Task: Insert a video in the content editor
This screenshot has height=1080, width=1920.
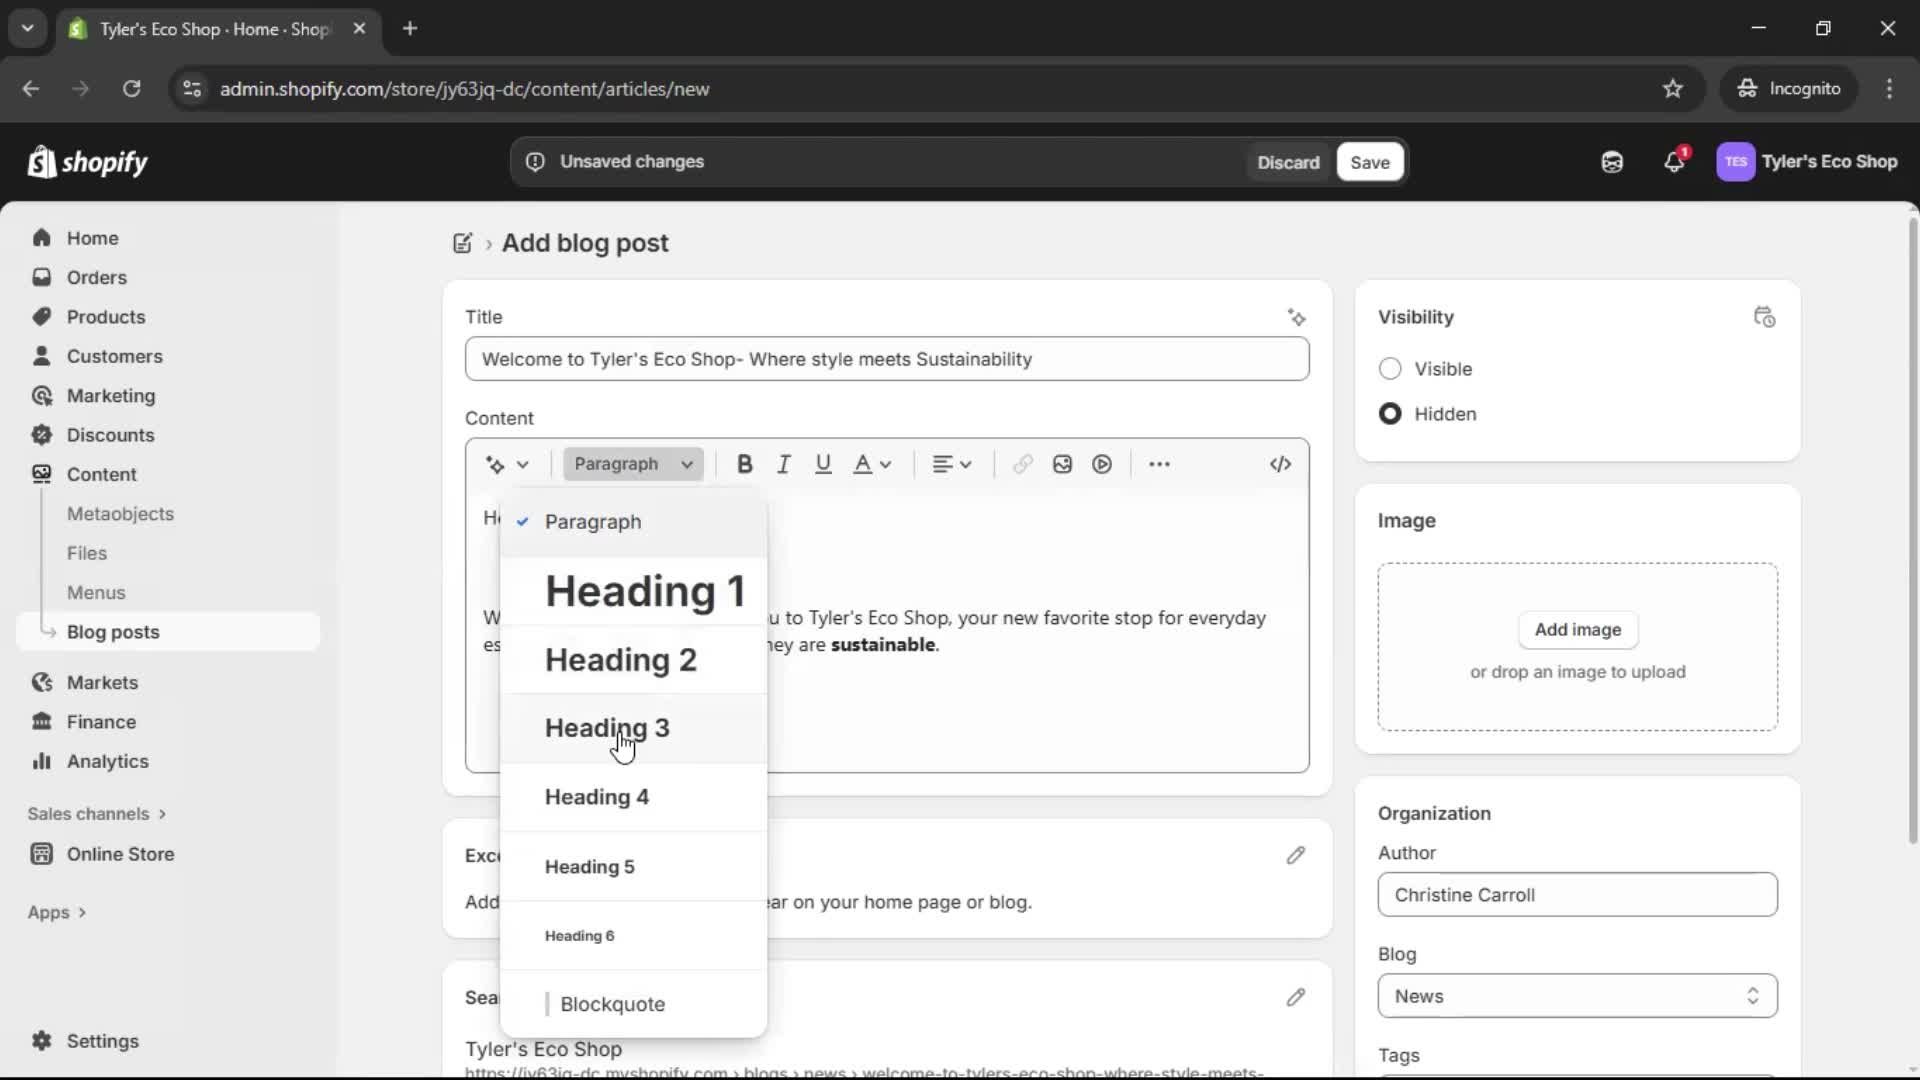Action: tap(1101, 463)
